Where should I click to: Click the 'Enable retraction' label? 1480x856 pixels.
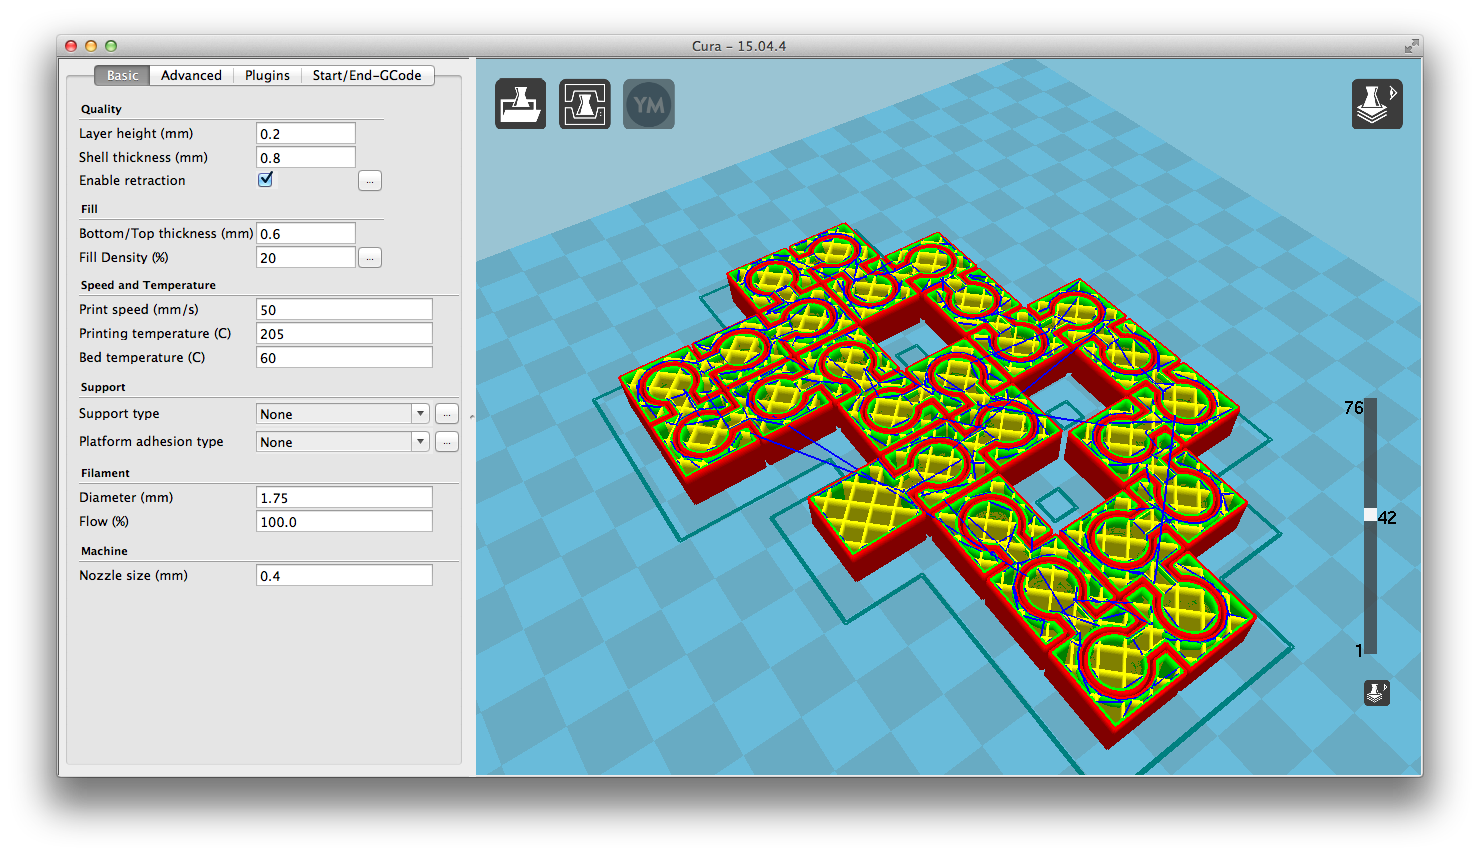[x=132, y=181]
